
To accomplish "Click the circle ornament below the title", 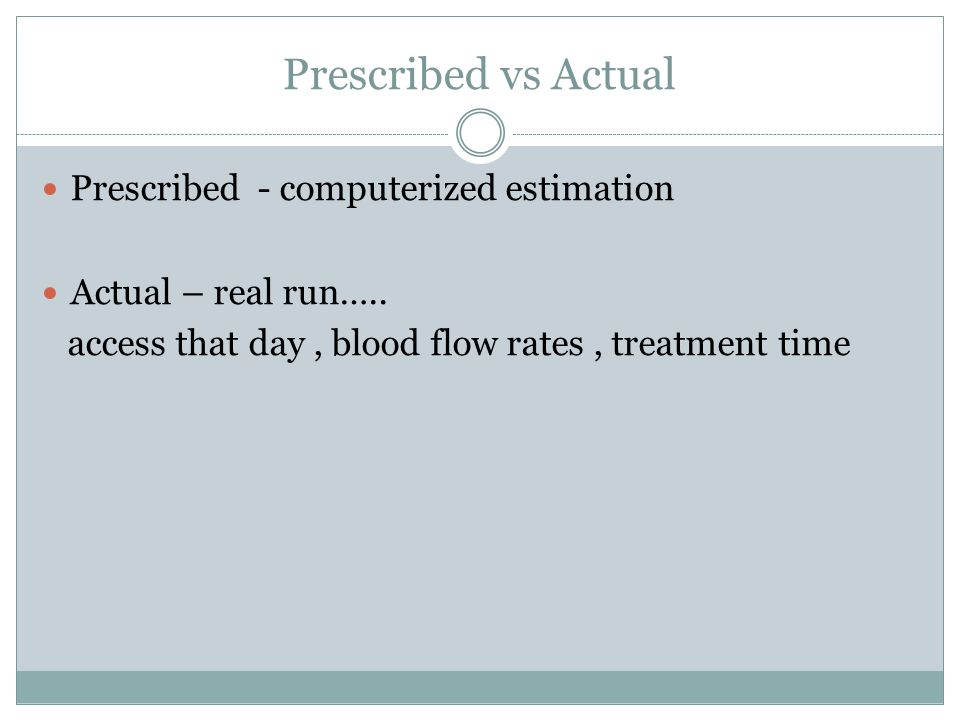I will coord(481,133).
